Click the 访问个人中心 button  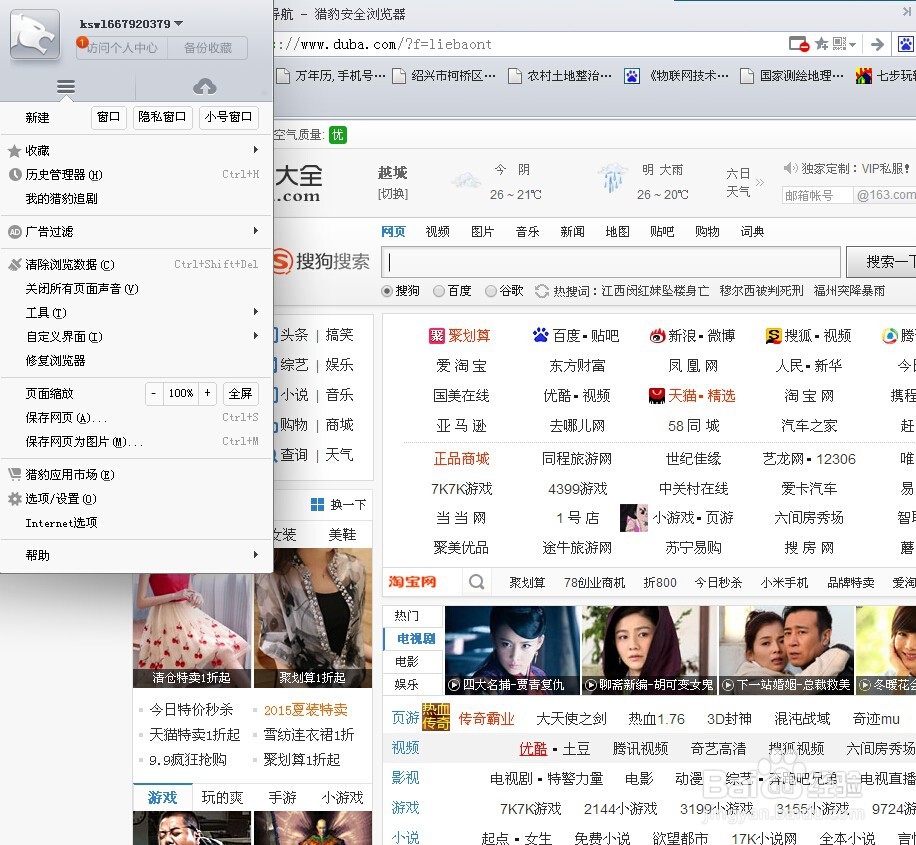[x=122, y=48]
